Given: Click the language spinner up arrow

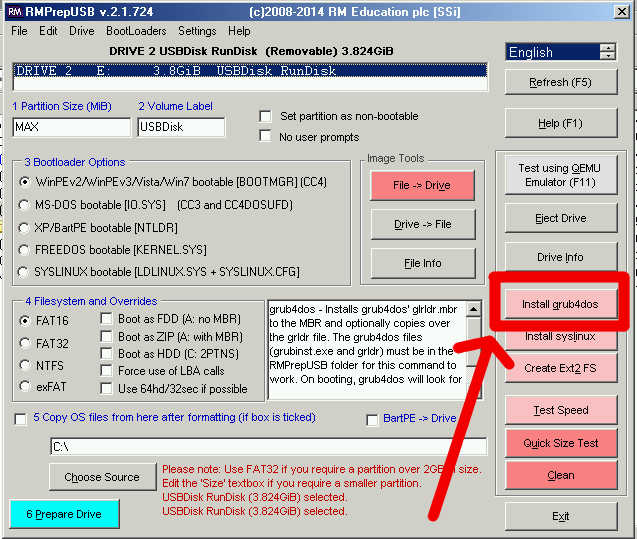Looking at the screenshot, I should tap(607, 47).
